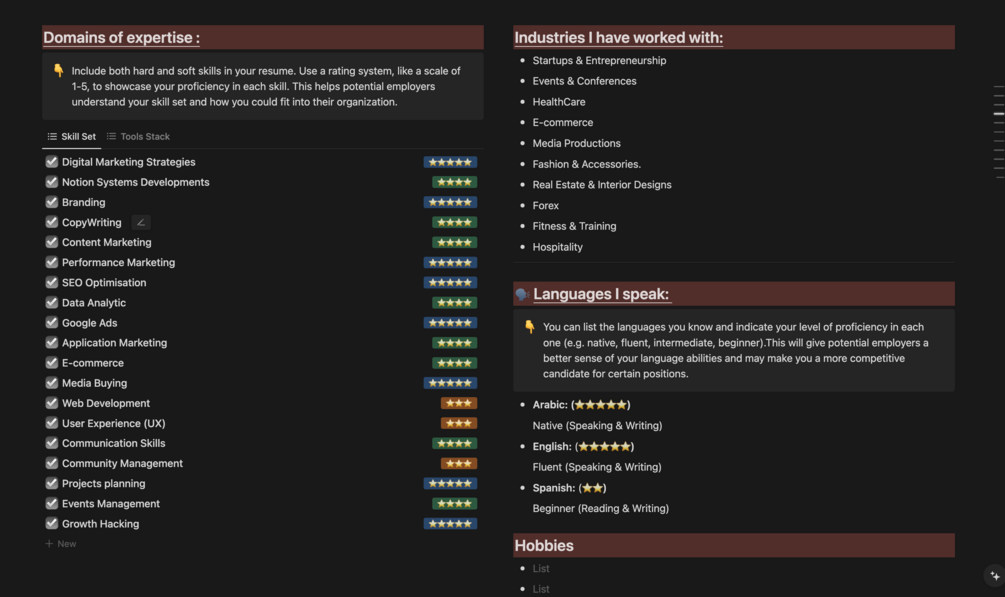Viewport: 1005px width, 597px height.
Task: Click the pointing-hand emoji in languages callout
Action: pyautogui.click(x=529, y=327)
